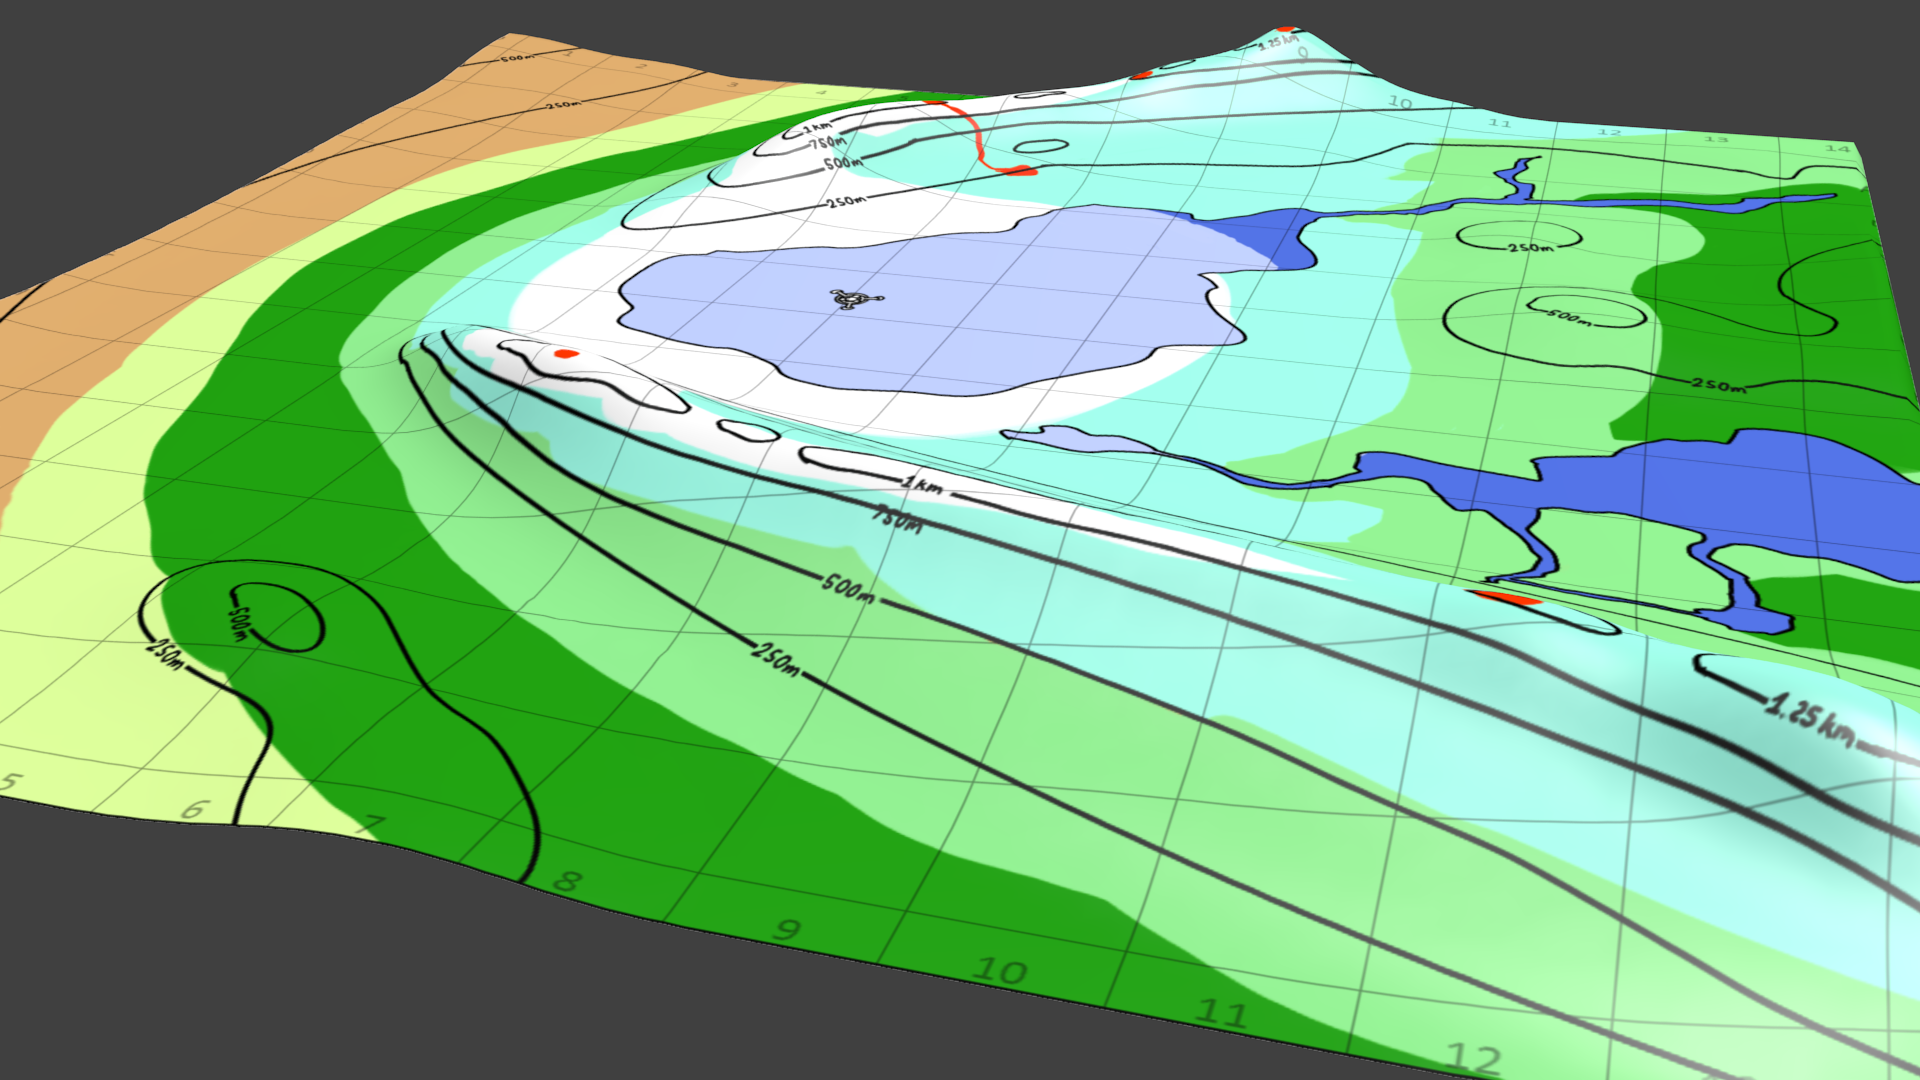Click grid number 12 at the bottom edge
The width and height of the screenshot is (1920, 1080).
(x=1474, y=1057)
